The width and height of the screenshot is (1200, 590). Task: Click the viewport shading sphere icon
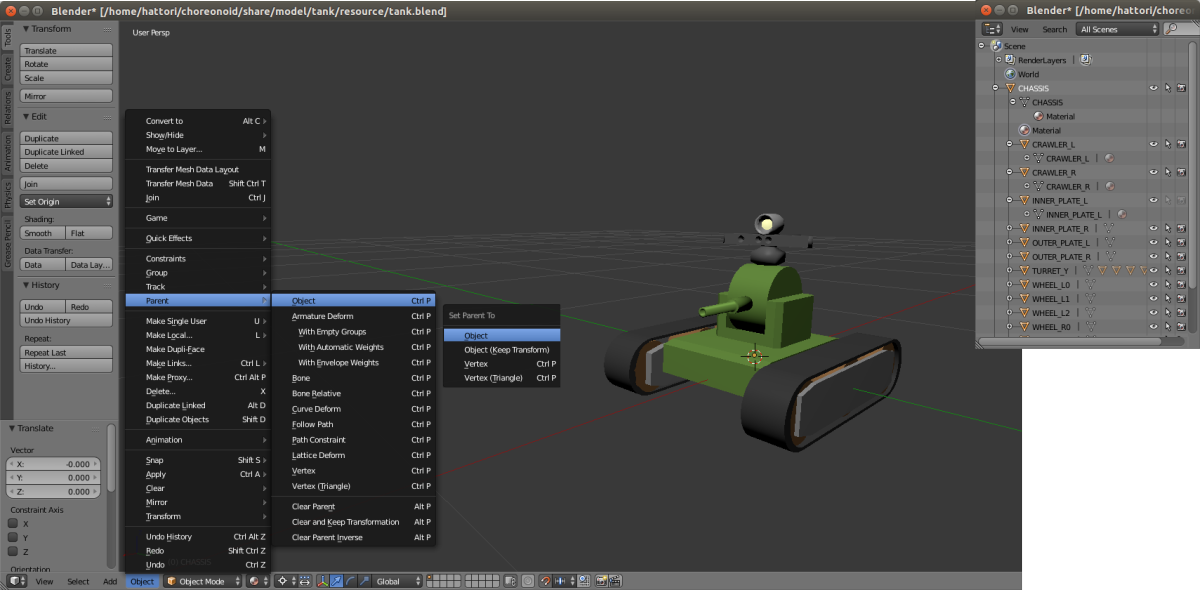pos(255,581)
